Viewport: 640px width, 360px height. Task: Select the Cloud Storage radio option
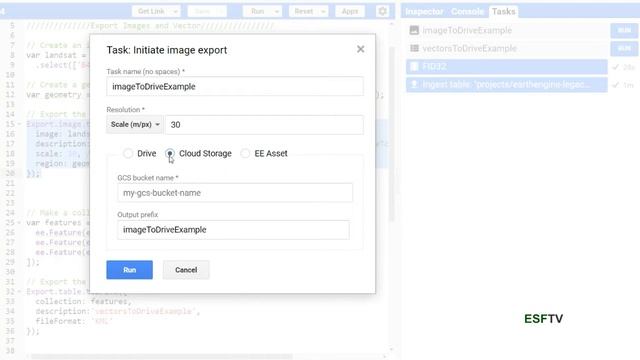pyautogui.click(x=170, y=153)
